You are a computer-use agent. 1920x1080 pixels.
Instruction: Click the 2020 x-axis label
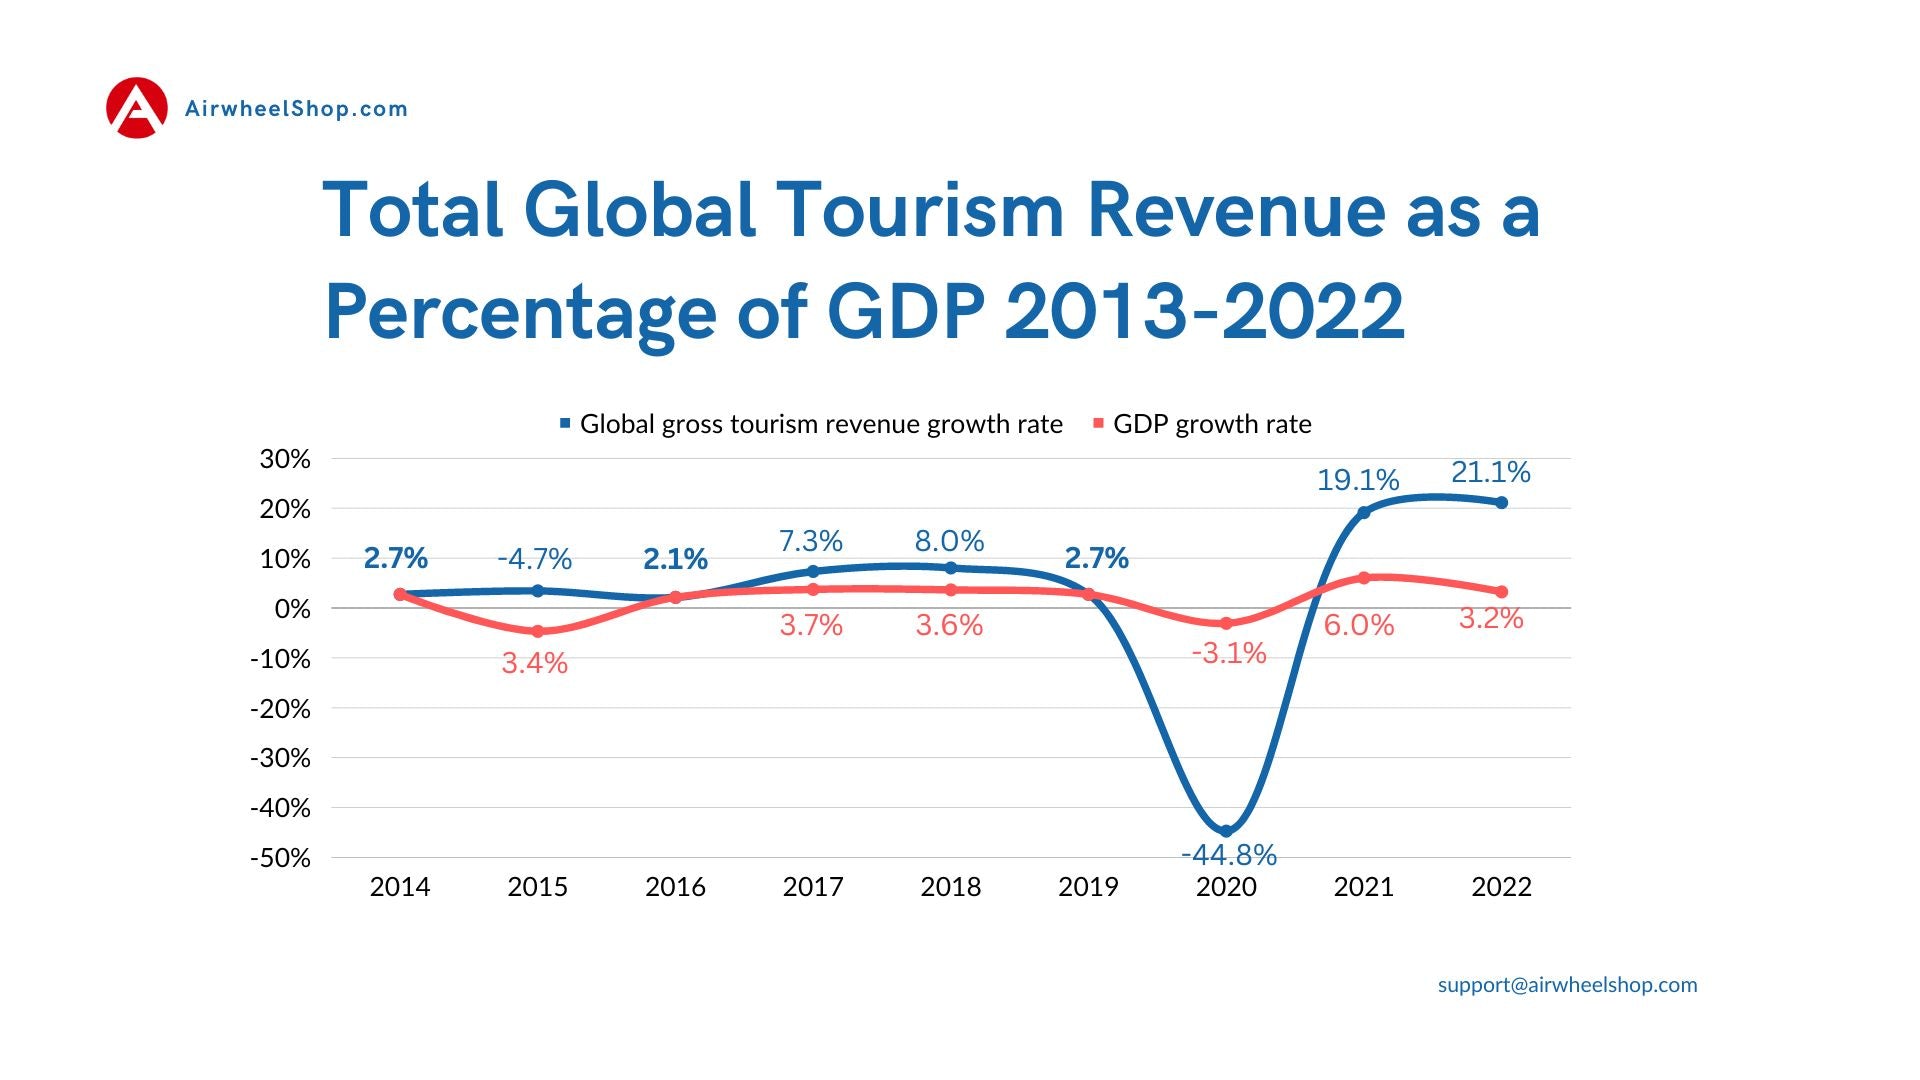(x=1226, y=887)
